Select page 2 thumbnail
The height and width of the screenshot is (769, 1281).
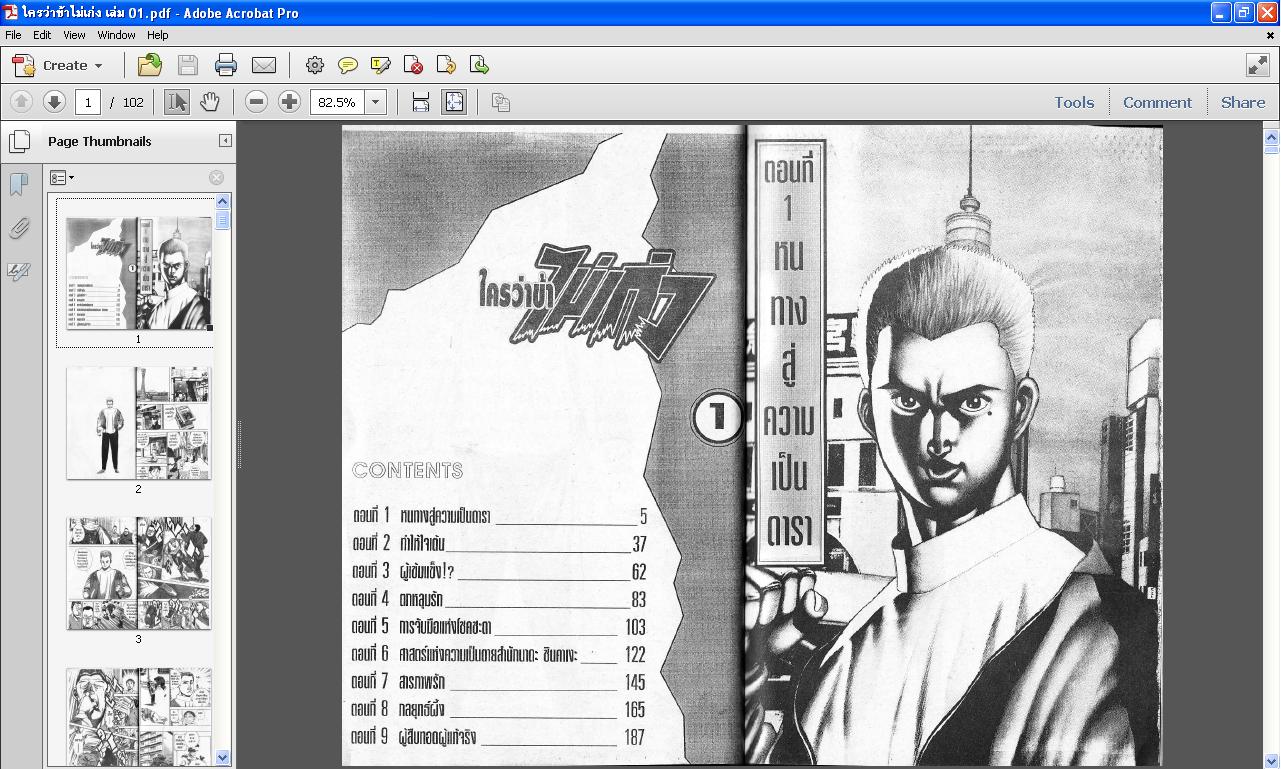(x=139, y=423)
